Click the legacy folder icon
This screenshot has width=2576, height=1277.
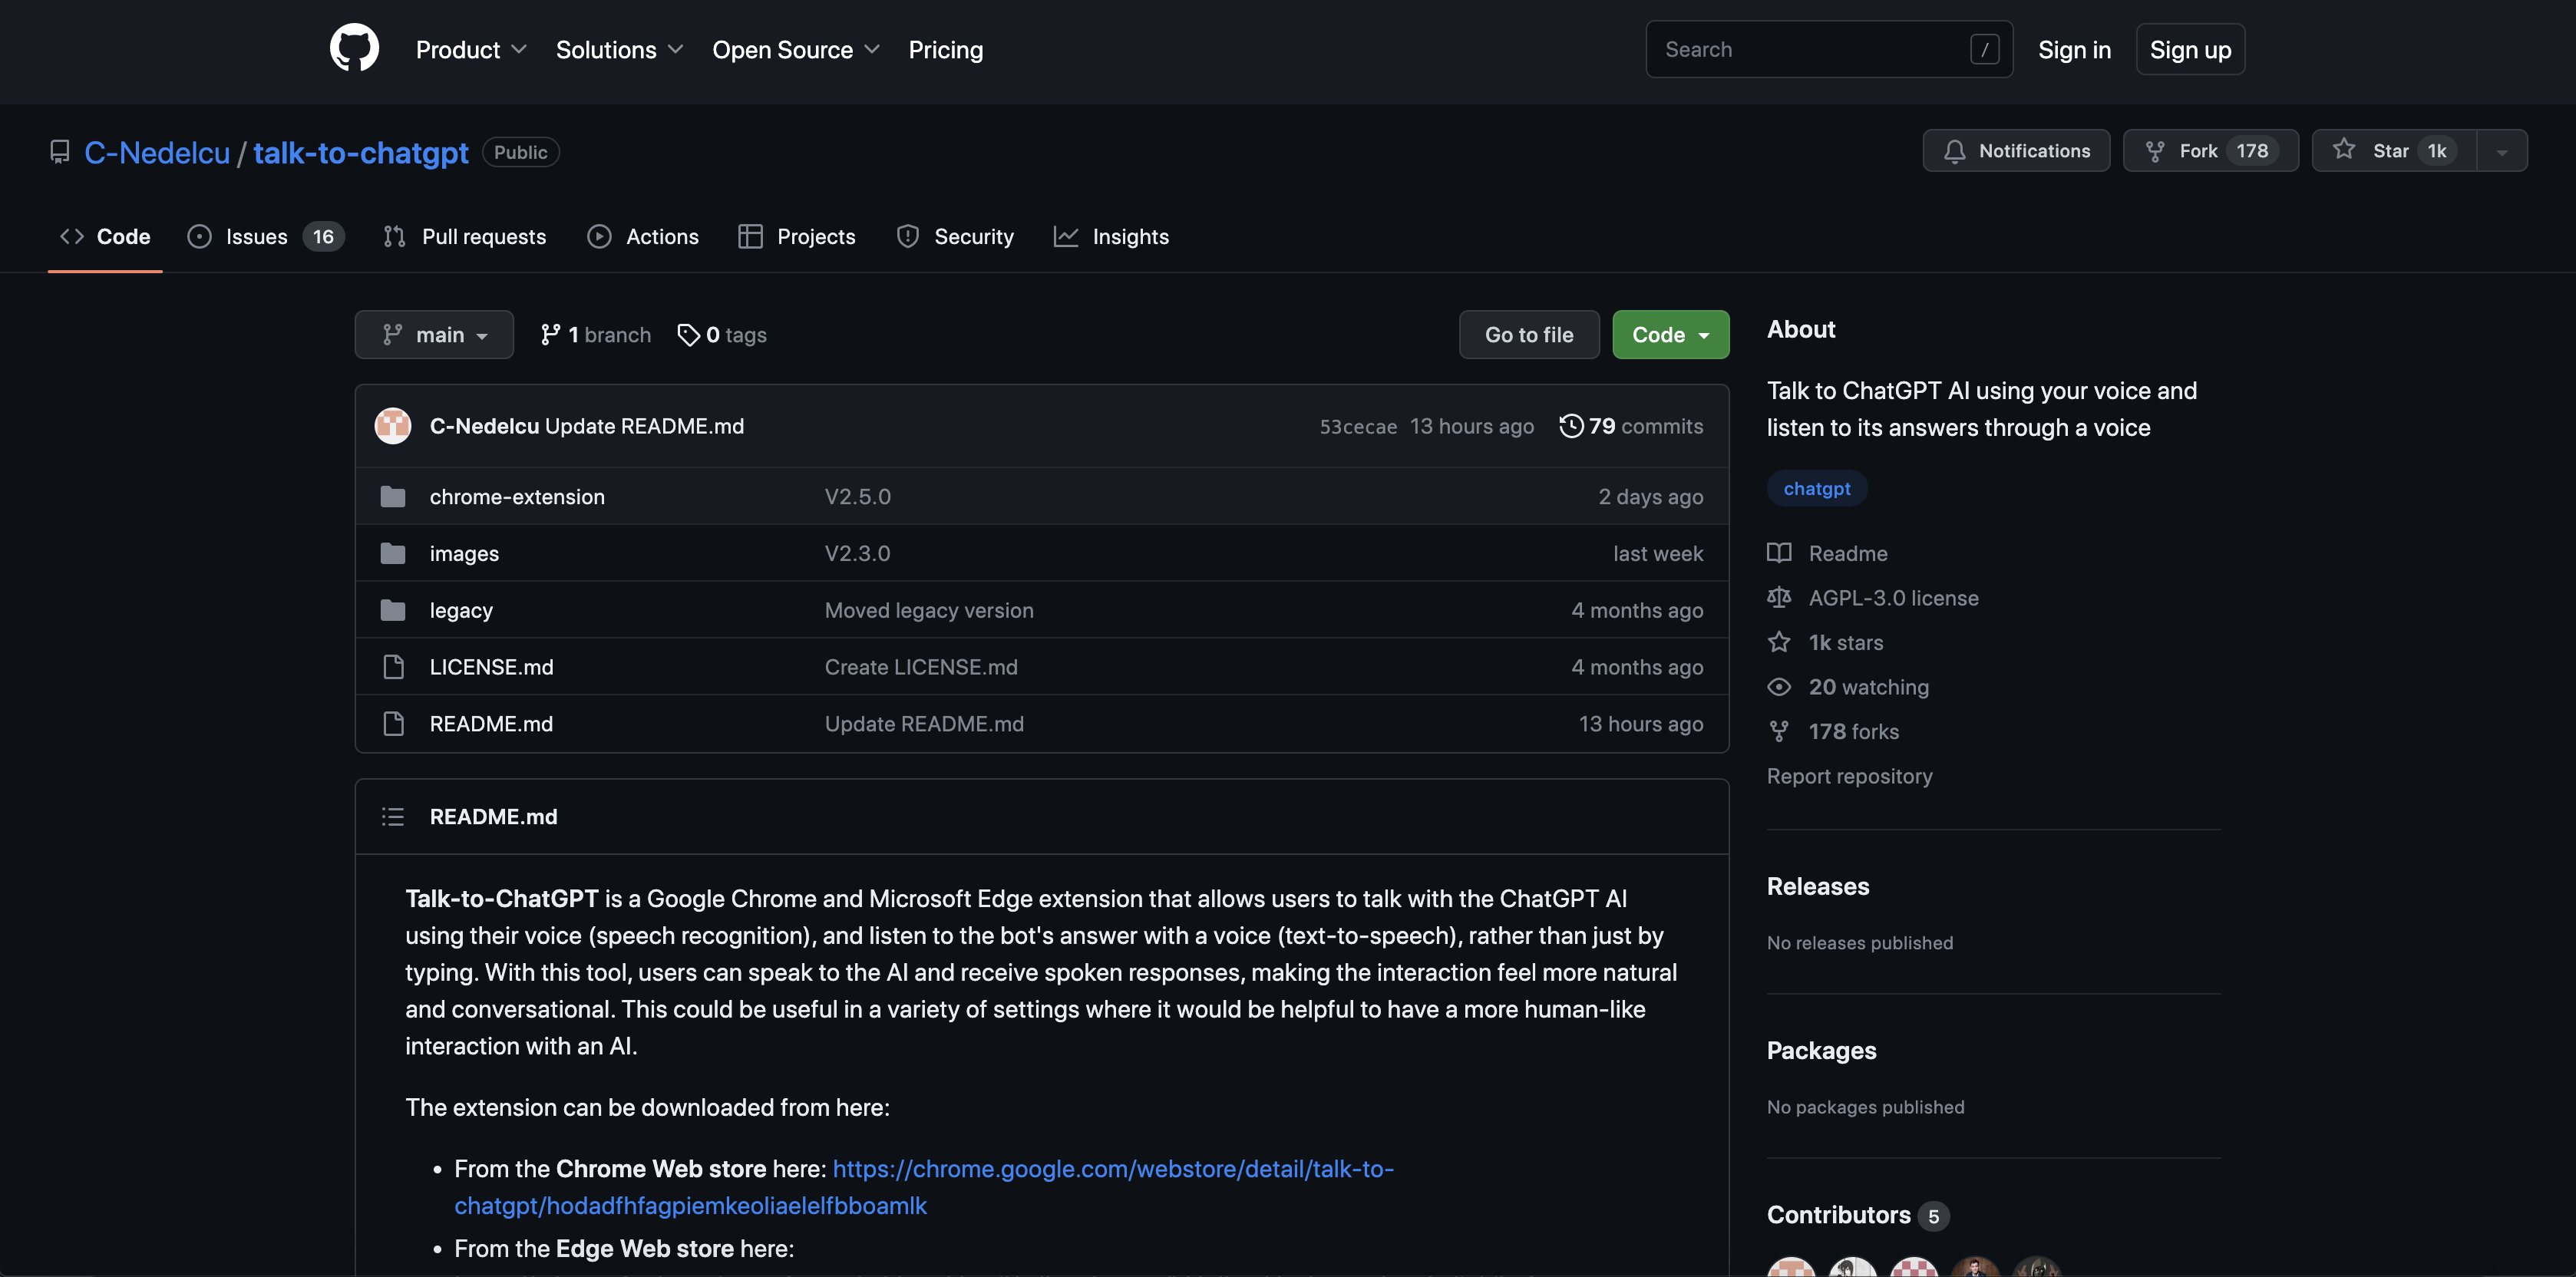point(393,610)
